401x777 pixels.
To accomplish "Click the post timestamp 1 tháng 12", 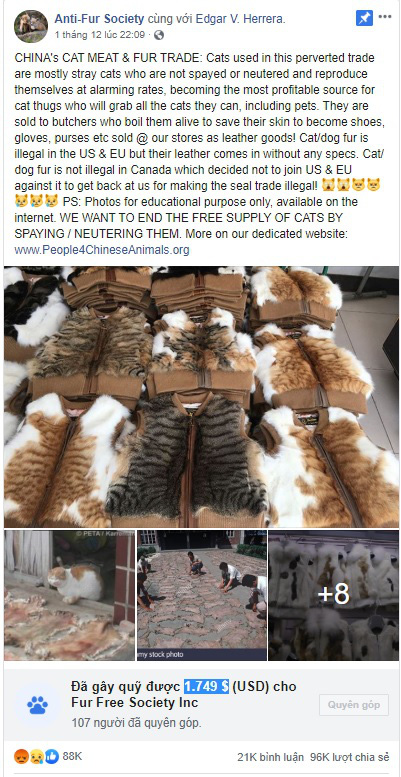I will 99,35.
